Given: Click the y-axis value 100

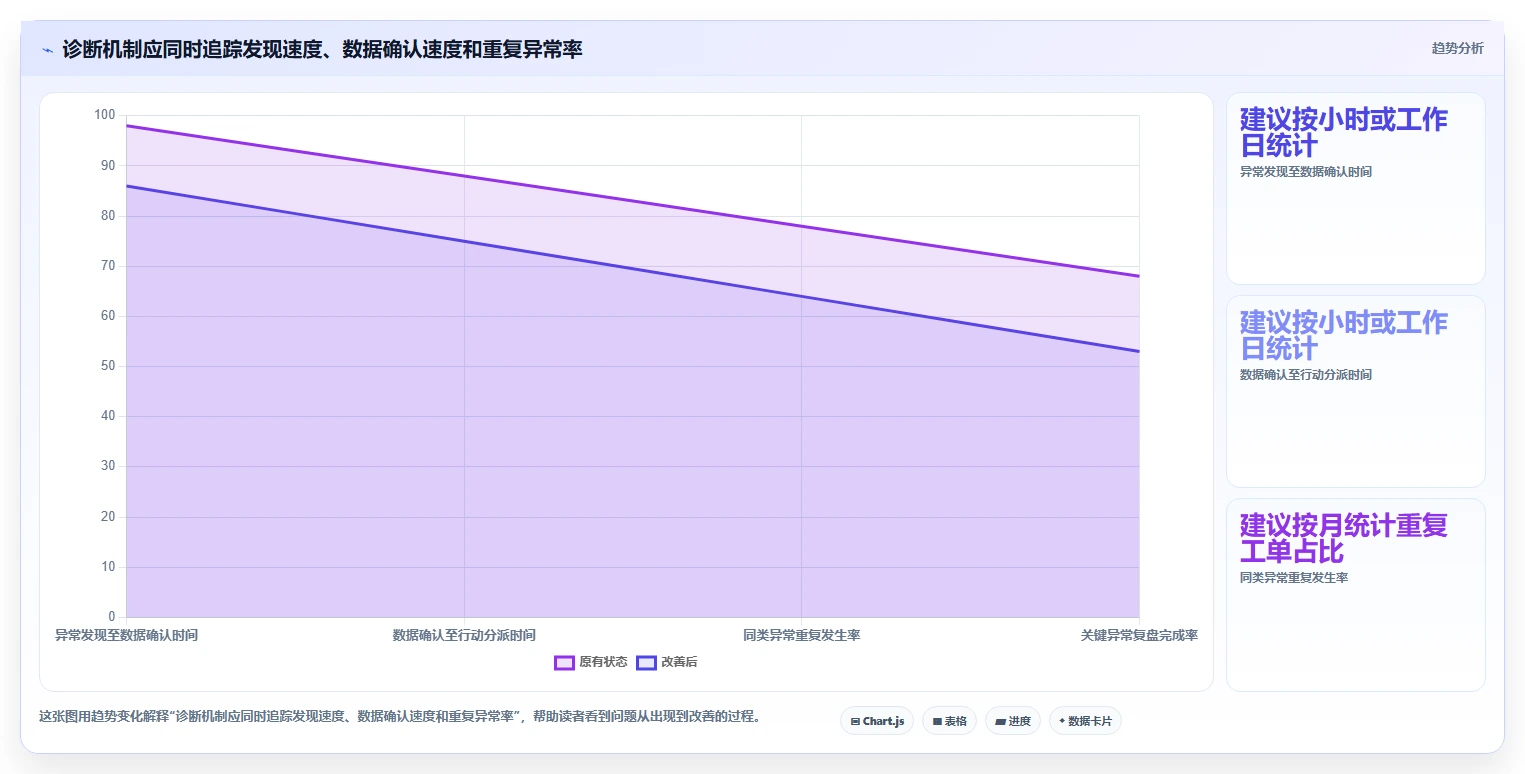Looking at the screenshot, I should 105,115.
